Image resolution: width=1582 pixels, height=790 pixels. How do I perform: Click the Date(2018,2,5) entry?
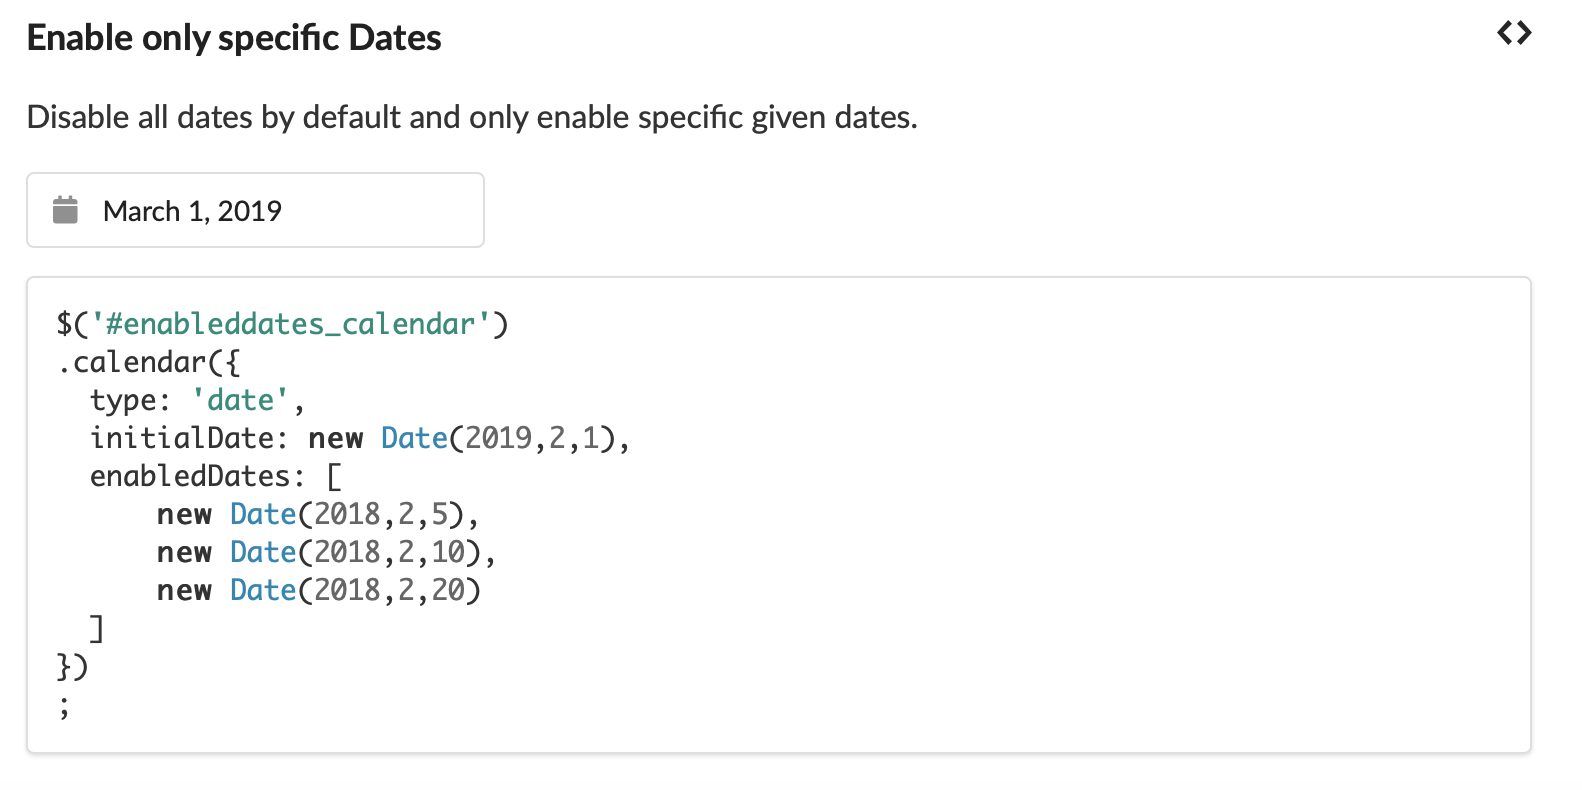point(346,514)
